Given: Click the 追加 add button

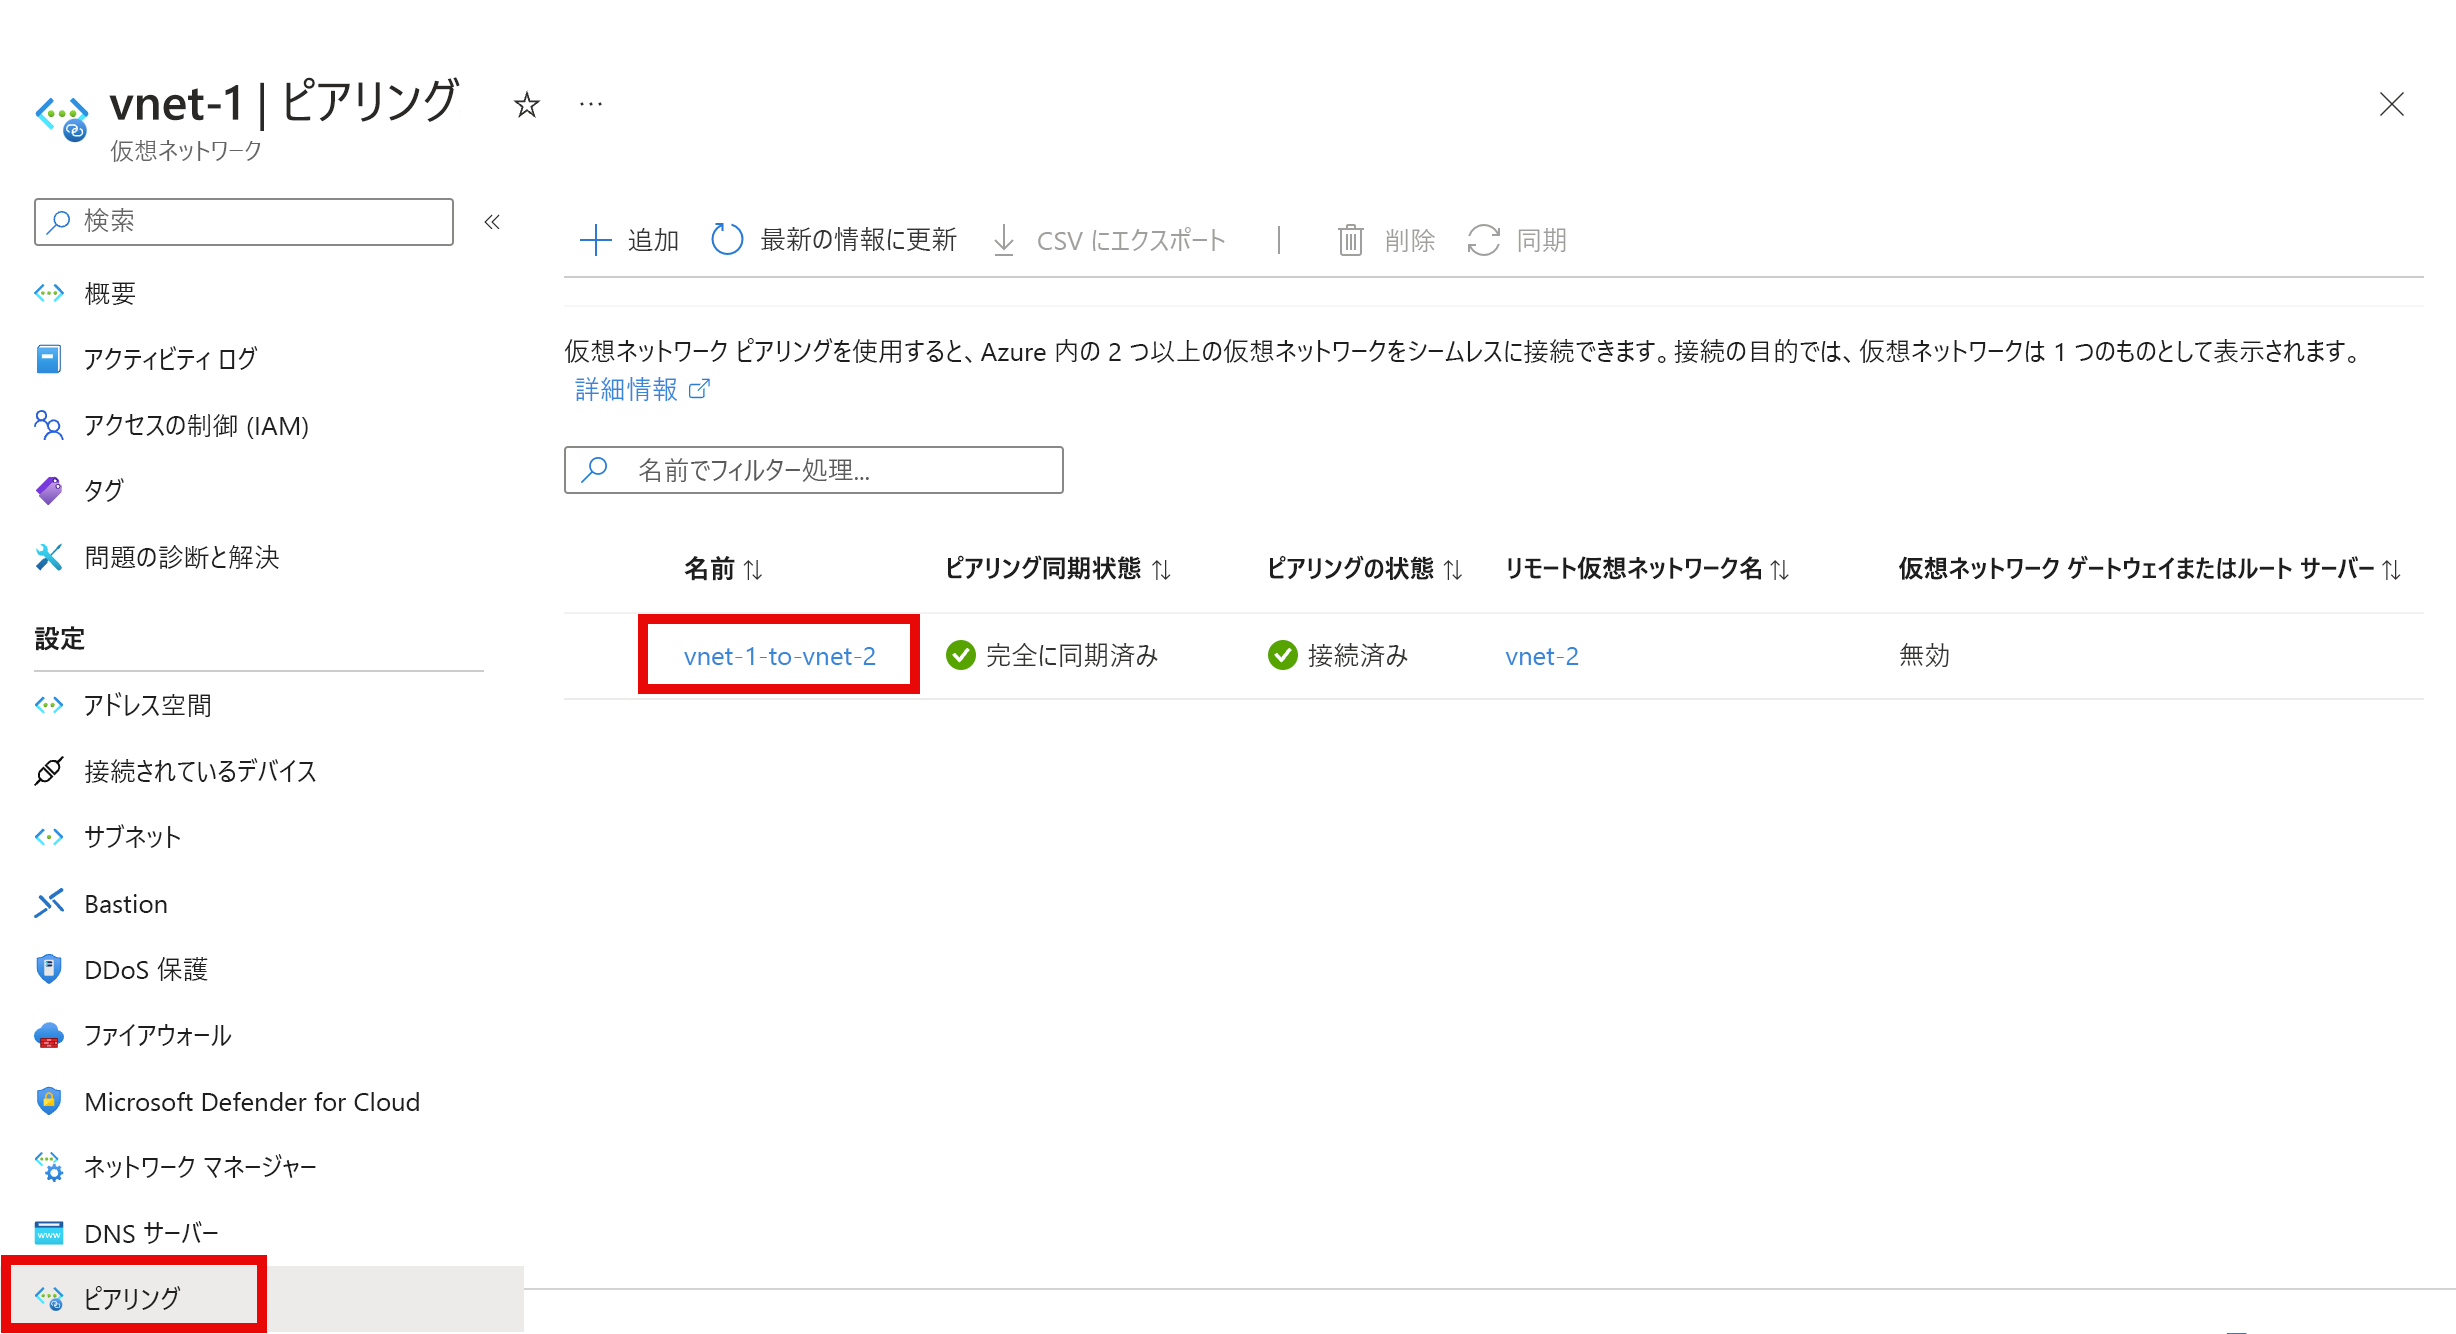Looking at the screenshot, I should (629, 240).
